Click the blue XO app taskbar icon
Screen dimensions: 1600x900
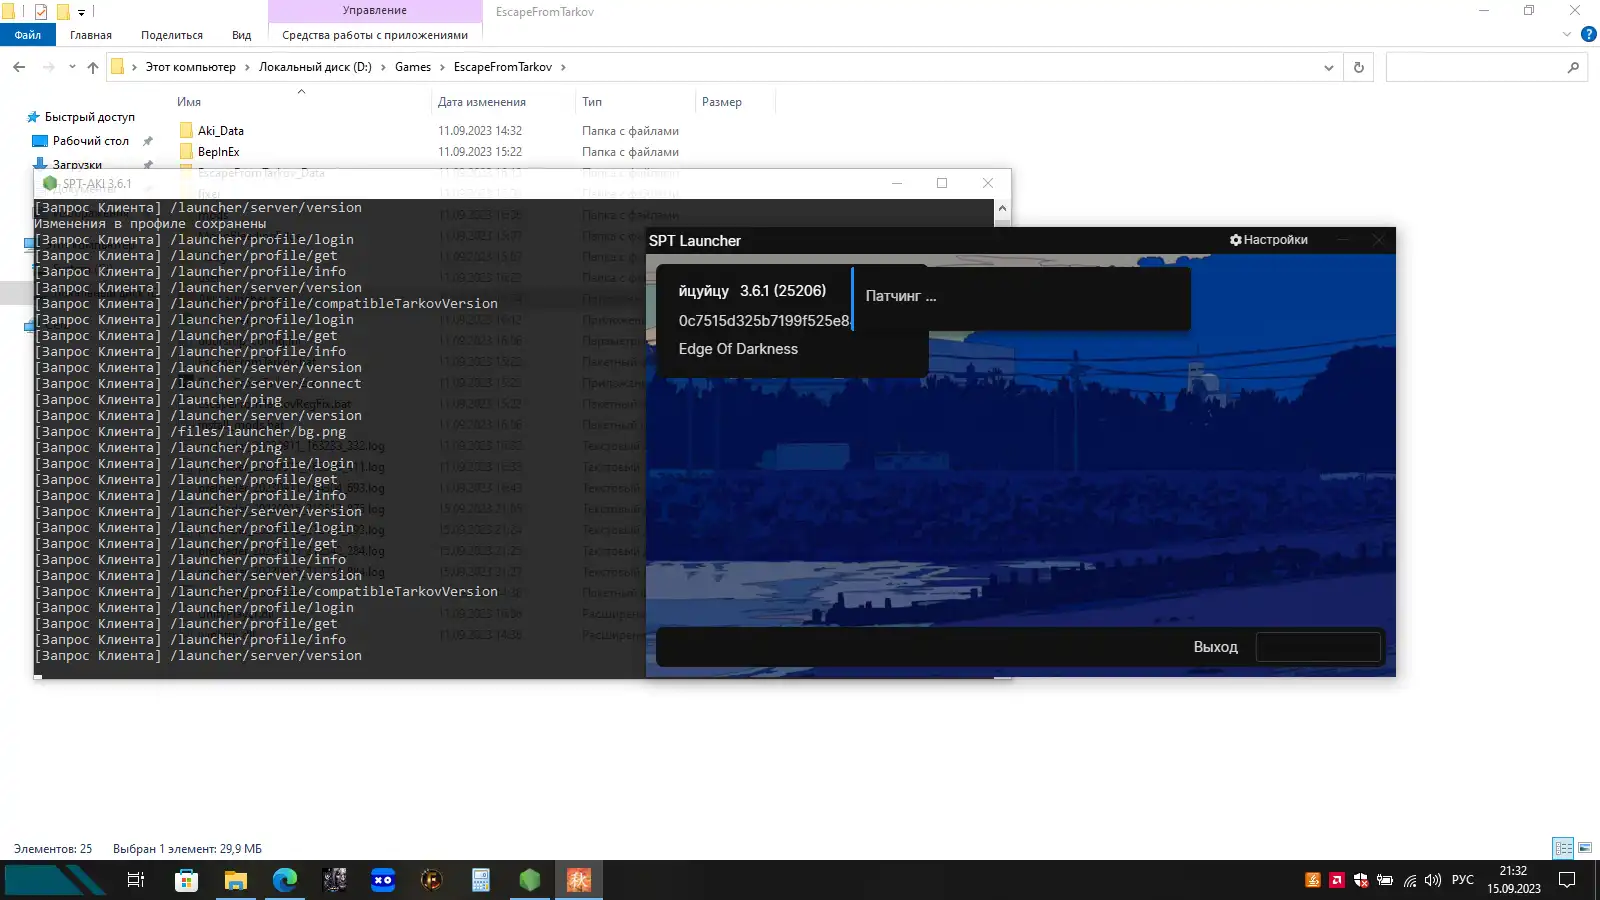pyautogui.click(x=383, y=880)
